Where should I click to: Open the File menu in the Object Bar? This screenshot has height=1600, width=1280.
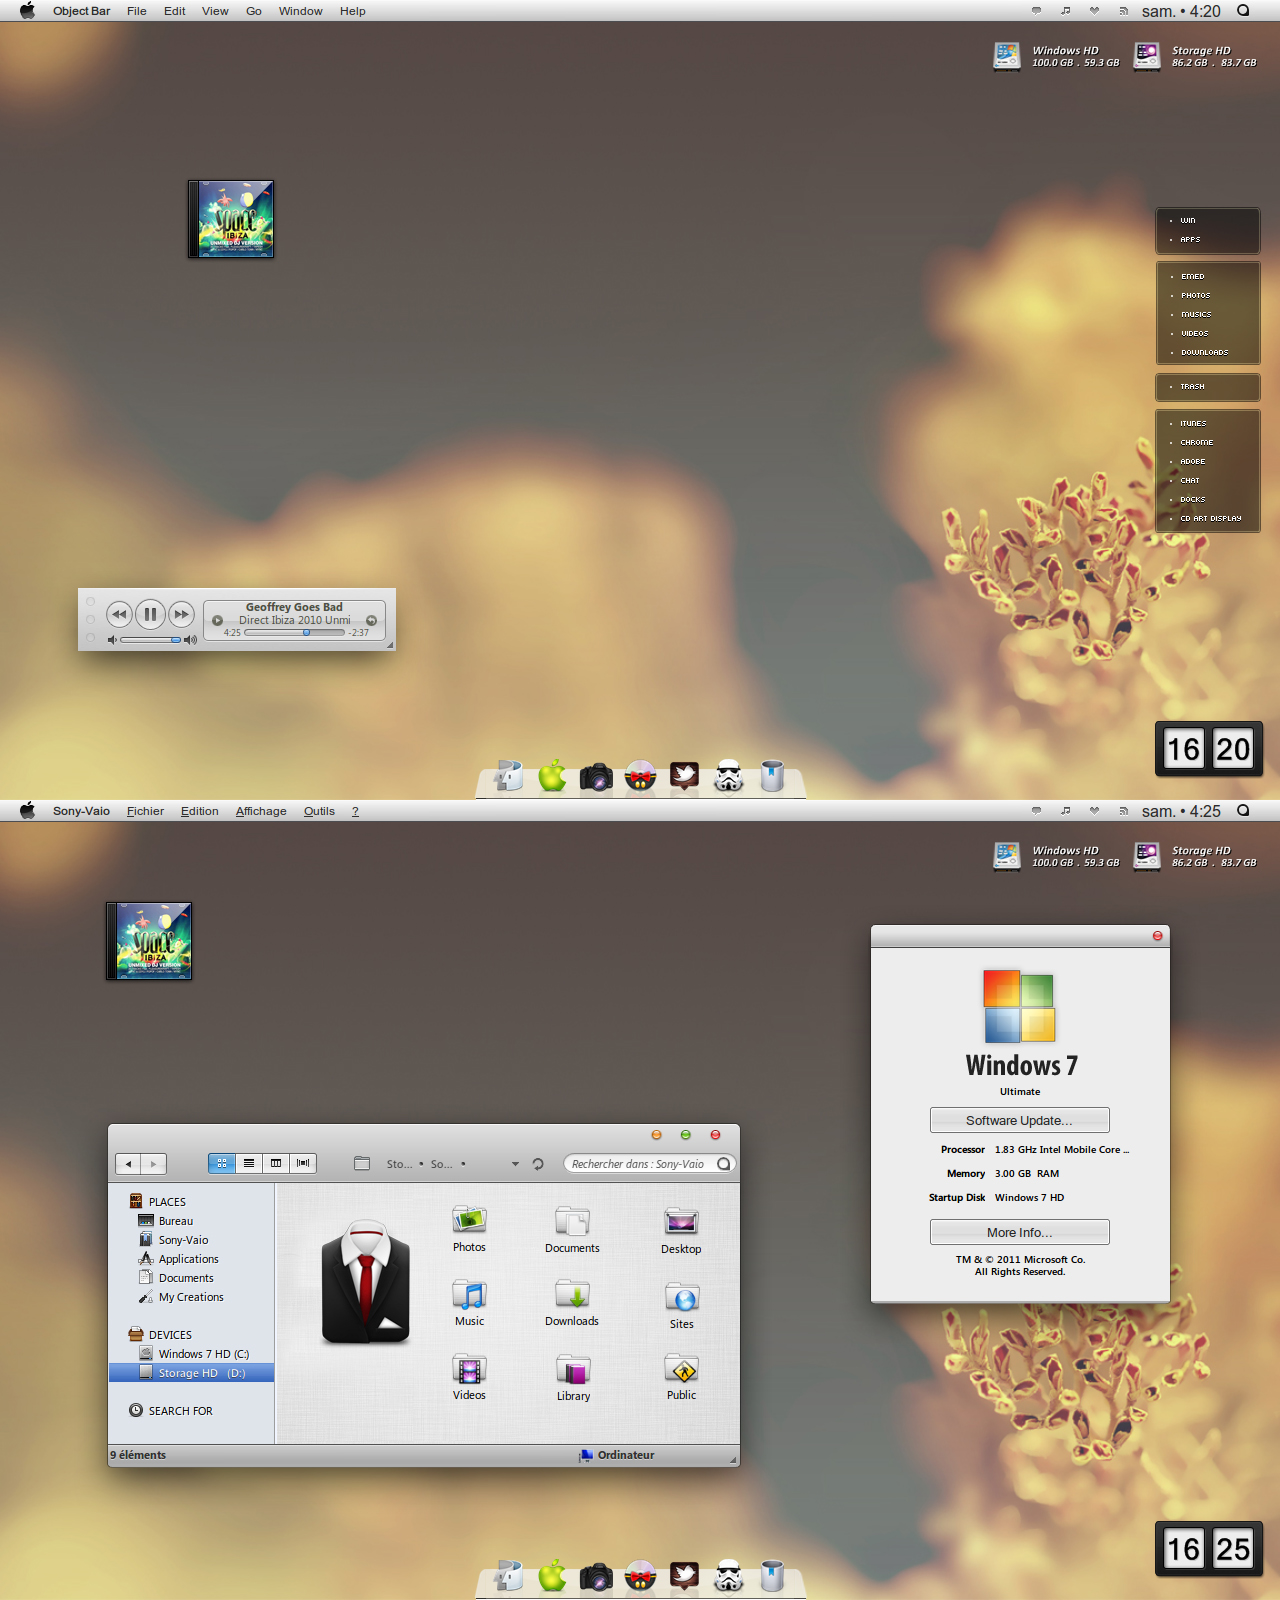137,11
